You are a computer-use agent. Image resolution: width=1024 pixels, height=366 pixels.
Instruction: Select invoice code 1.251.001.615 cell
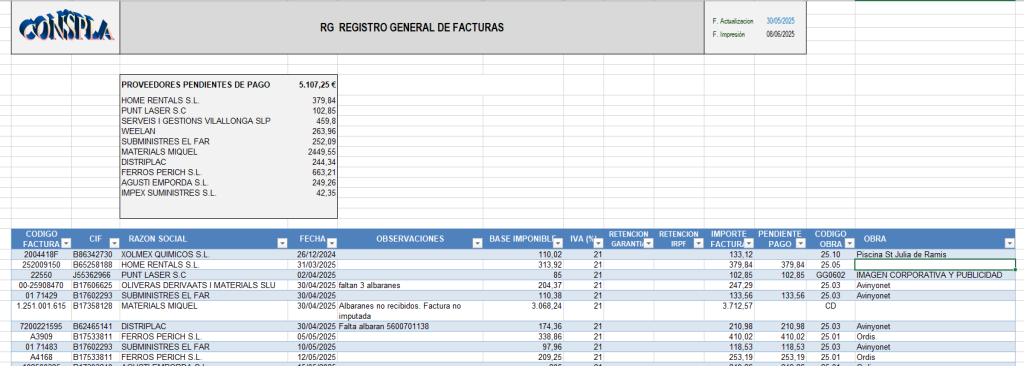click(x=41, y=310)
